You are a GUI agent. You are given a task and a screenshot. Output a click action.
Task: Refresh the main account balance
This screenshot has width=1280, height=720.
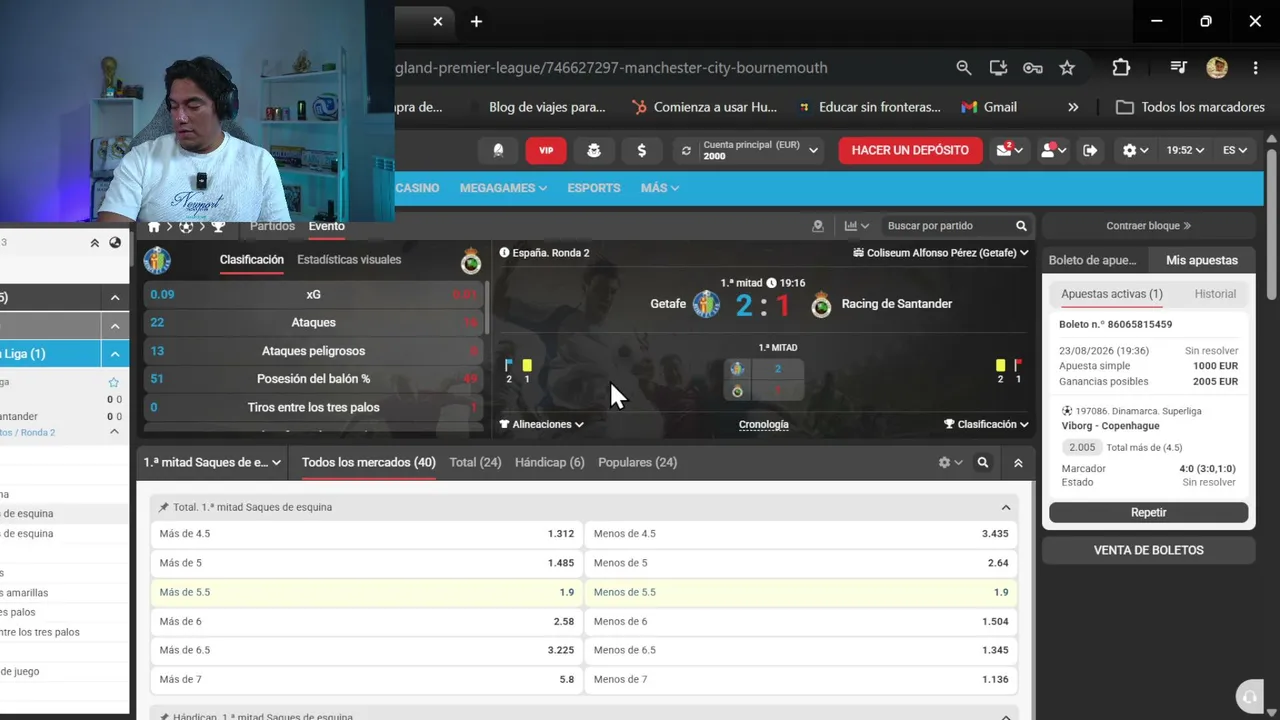click(x=686, y=151)
